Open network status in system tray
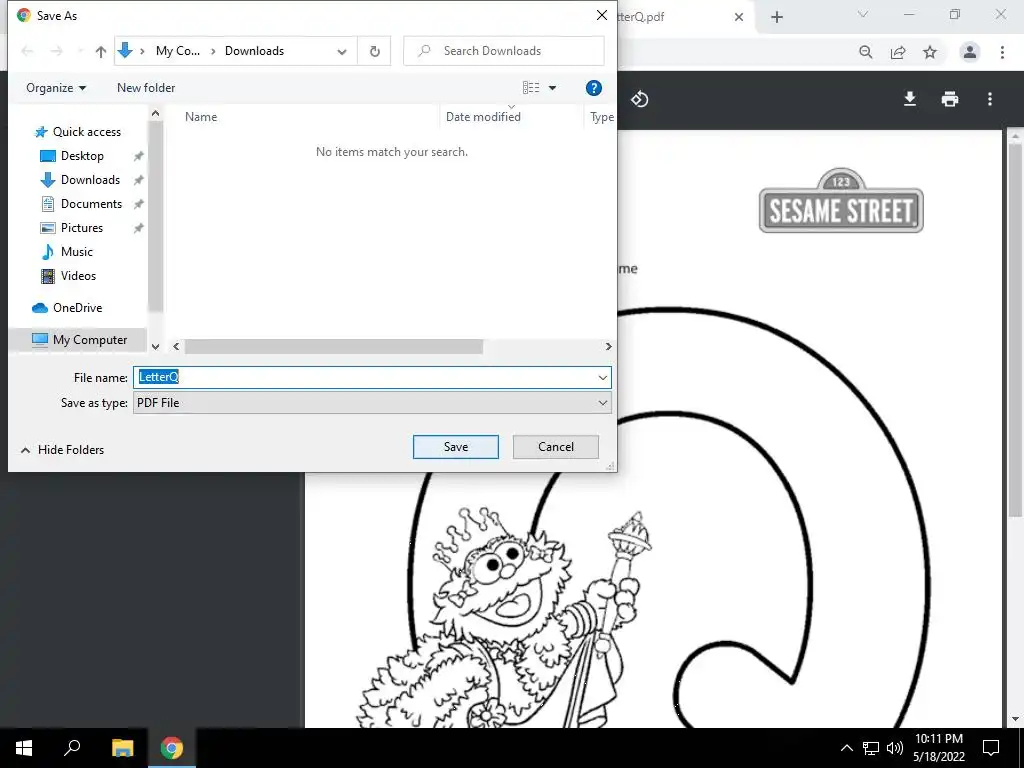Viewport: 1024px width, 768px height. pyautogui.click(x=871, y=748)
